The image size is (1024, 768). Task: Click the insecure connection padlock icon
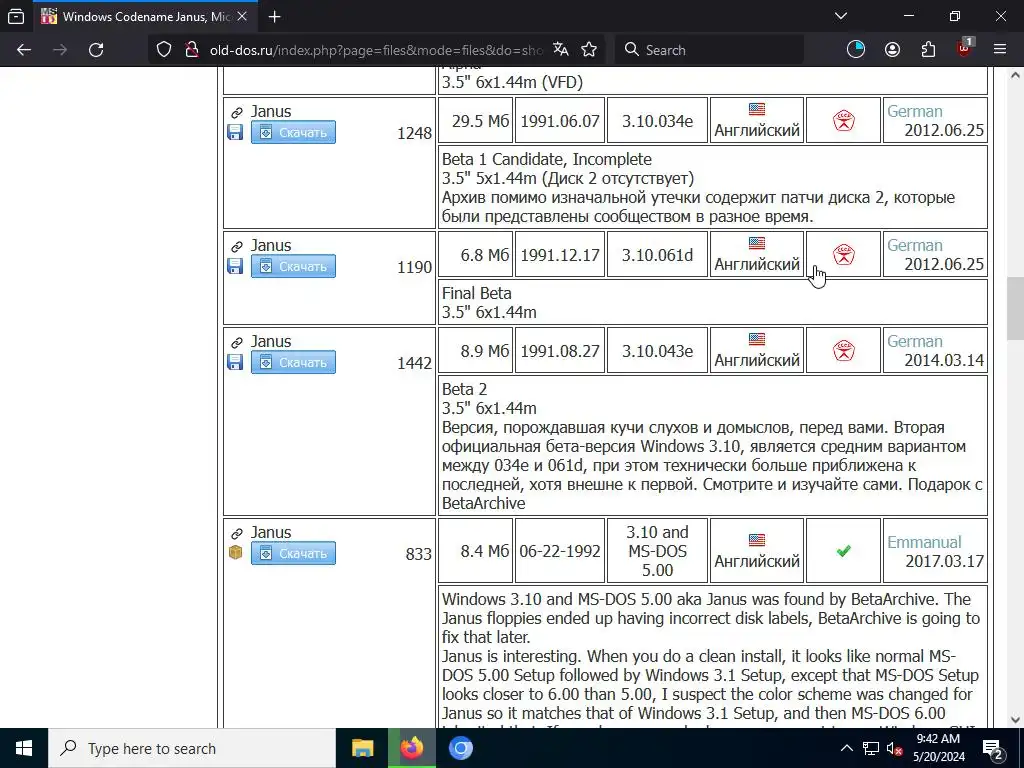(x=191, y=50)
